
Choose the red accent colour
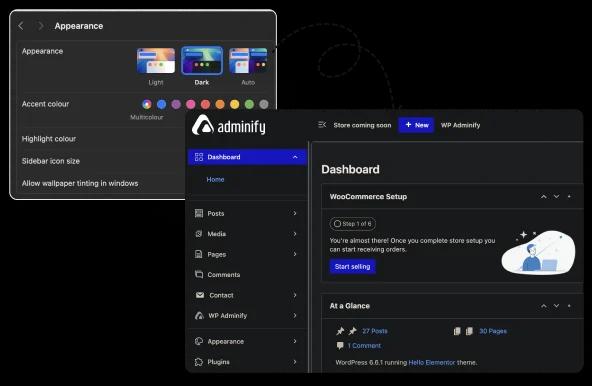coord(205,104)
